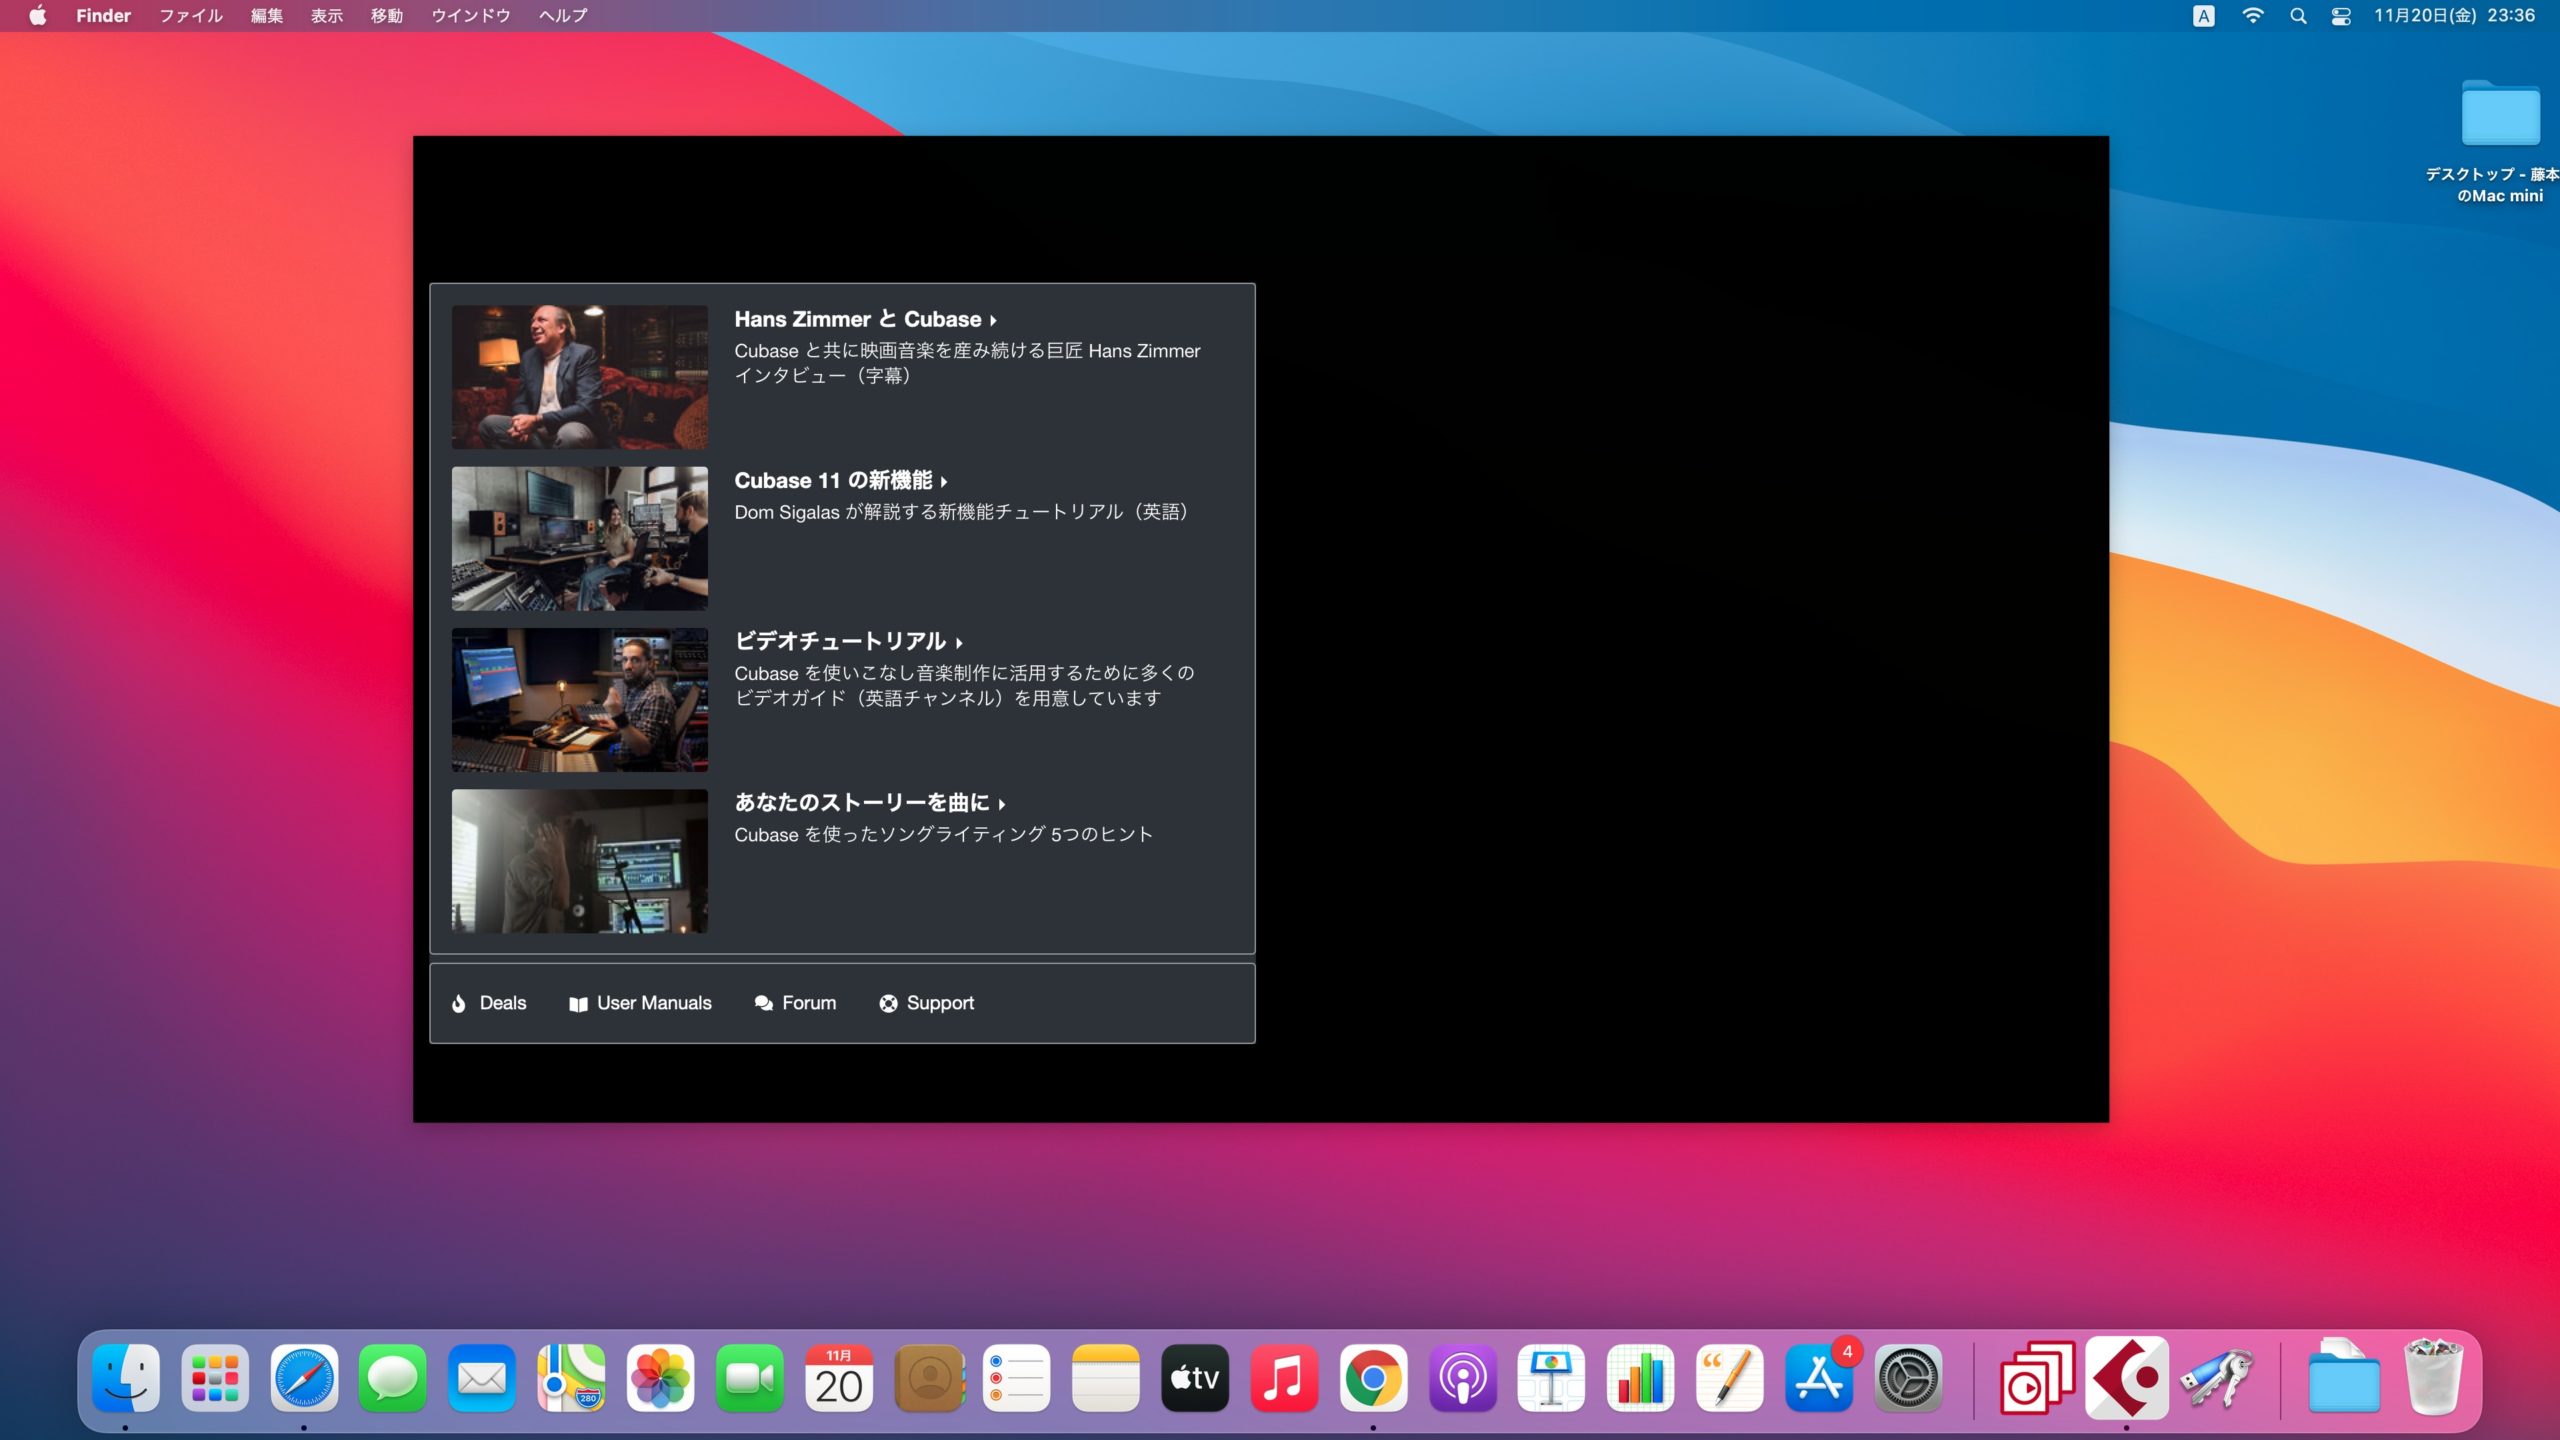Open Podcasts in the Dock
The image size is (2560, 1440).
[1462, 1378]
